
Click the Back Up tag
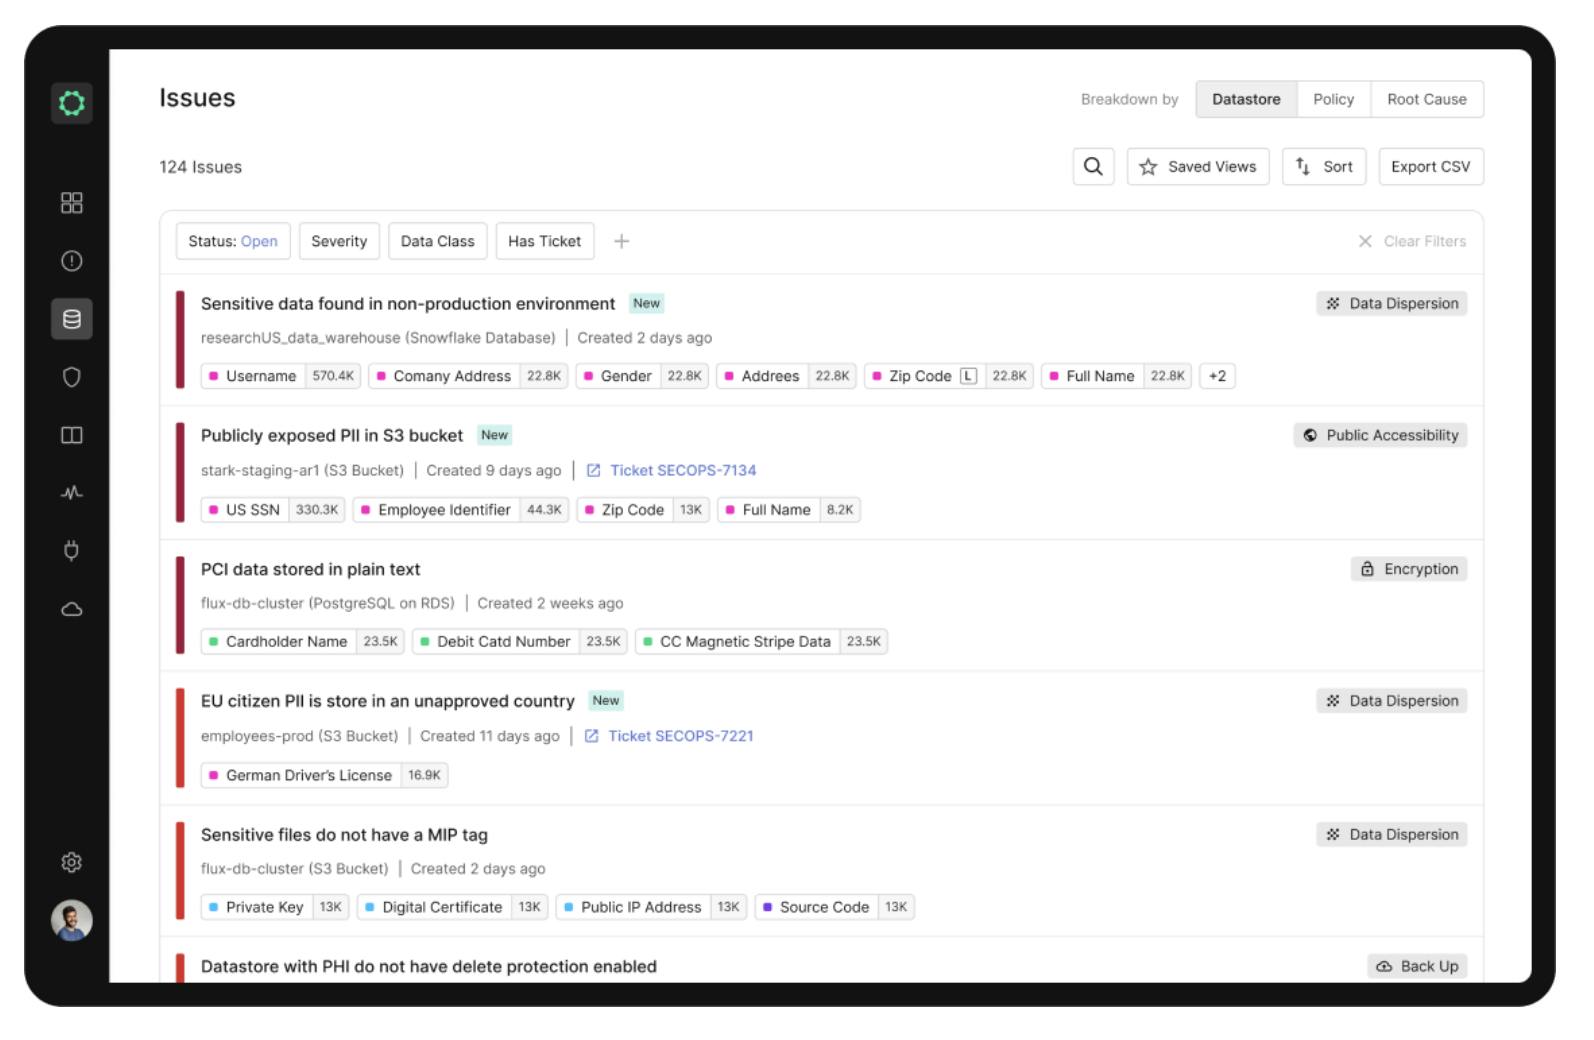click(x=1418, y=966)
